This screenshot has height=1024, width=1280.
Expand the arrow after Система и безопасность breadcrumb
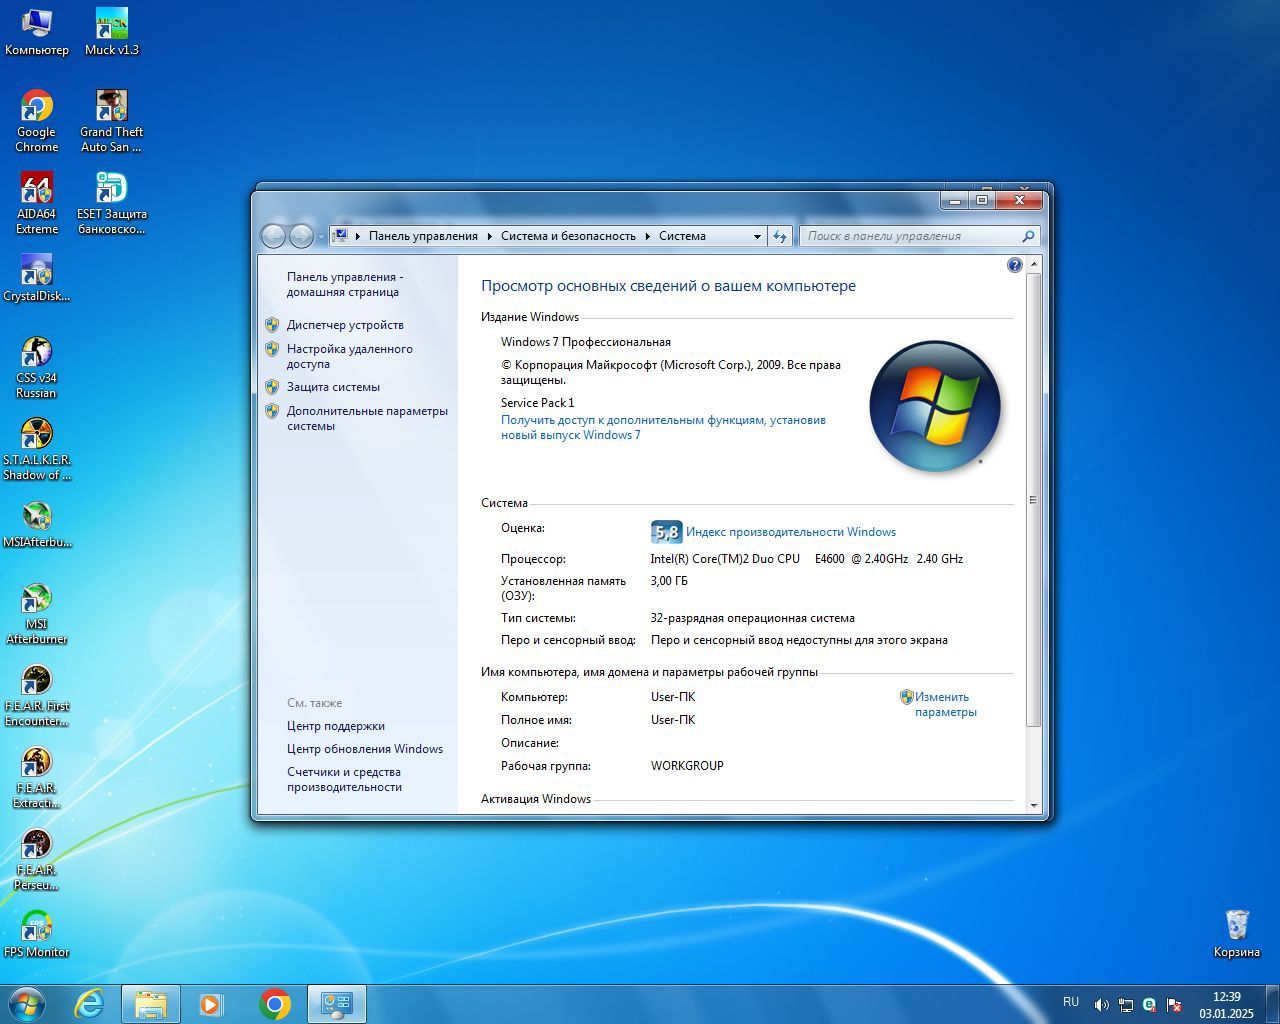click(x=648, y=236)
